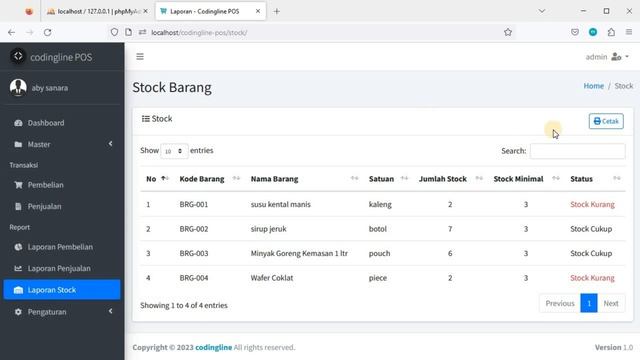The image size is (640, 360).
Task: Select the Laporan Stock menu item
Action: (x=62, y=290)
